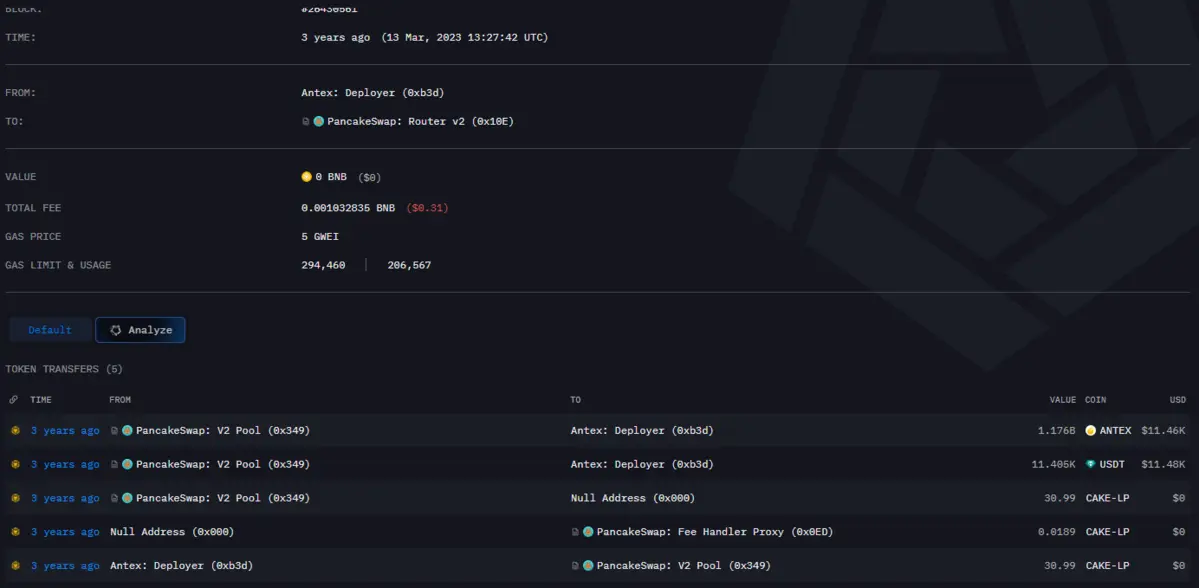1199x588 pixels.
Task: Click the transaction time '3 years ago' text
Action: pos(335,37)
